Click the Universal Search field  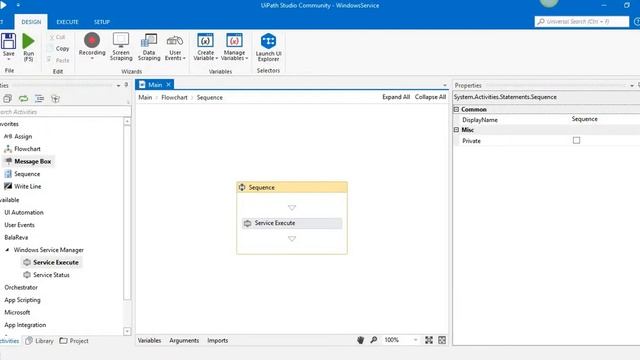(x=582, y=21)
